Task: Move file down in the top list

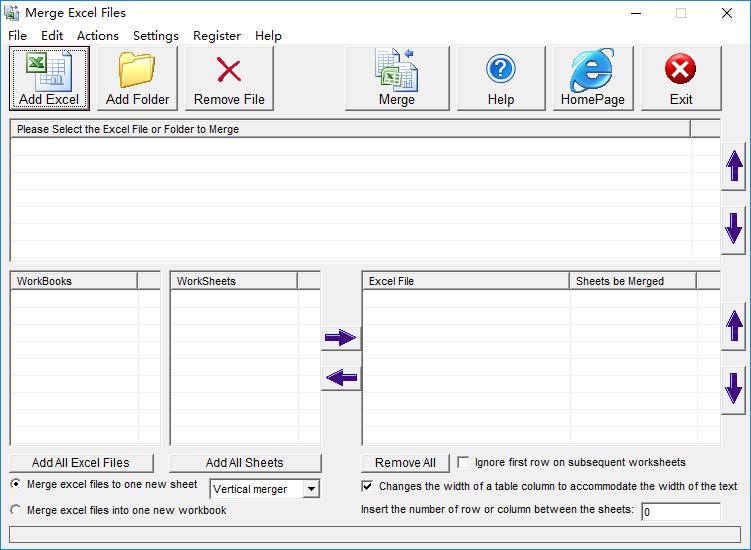Action: pos(734,230)
